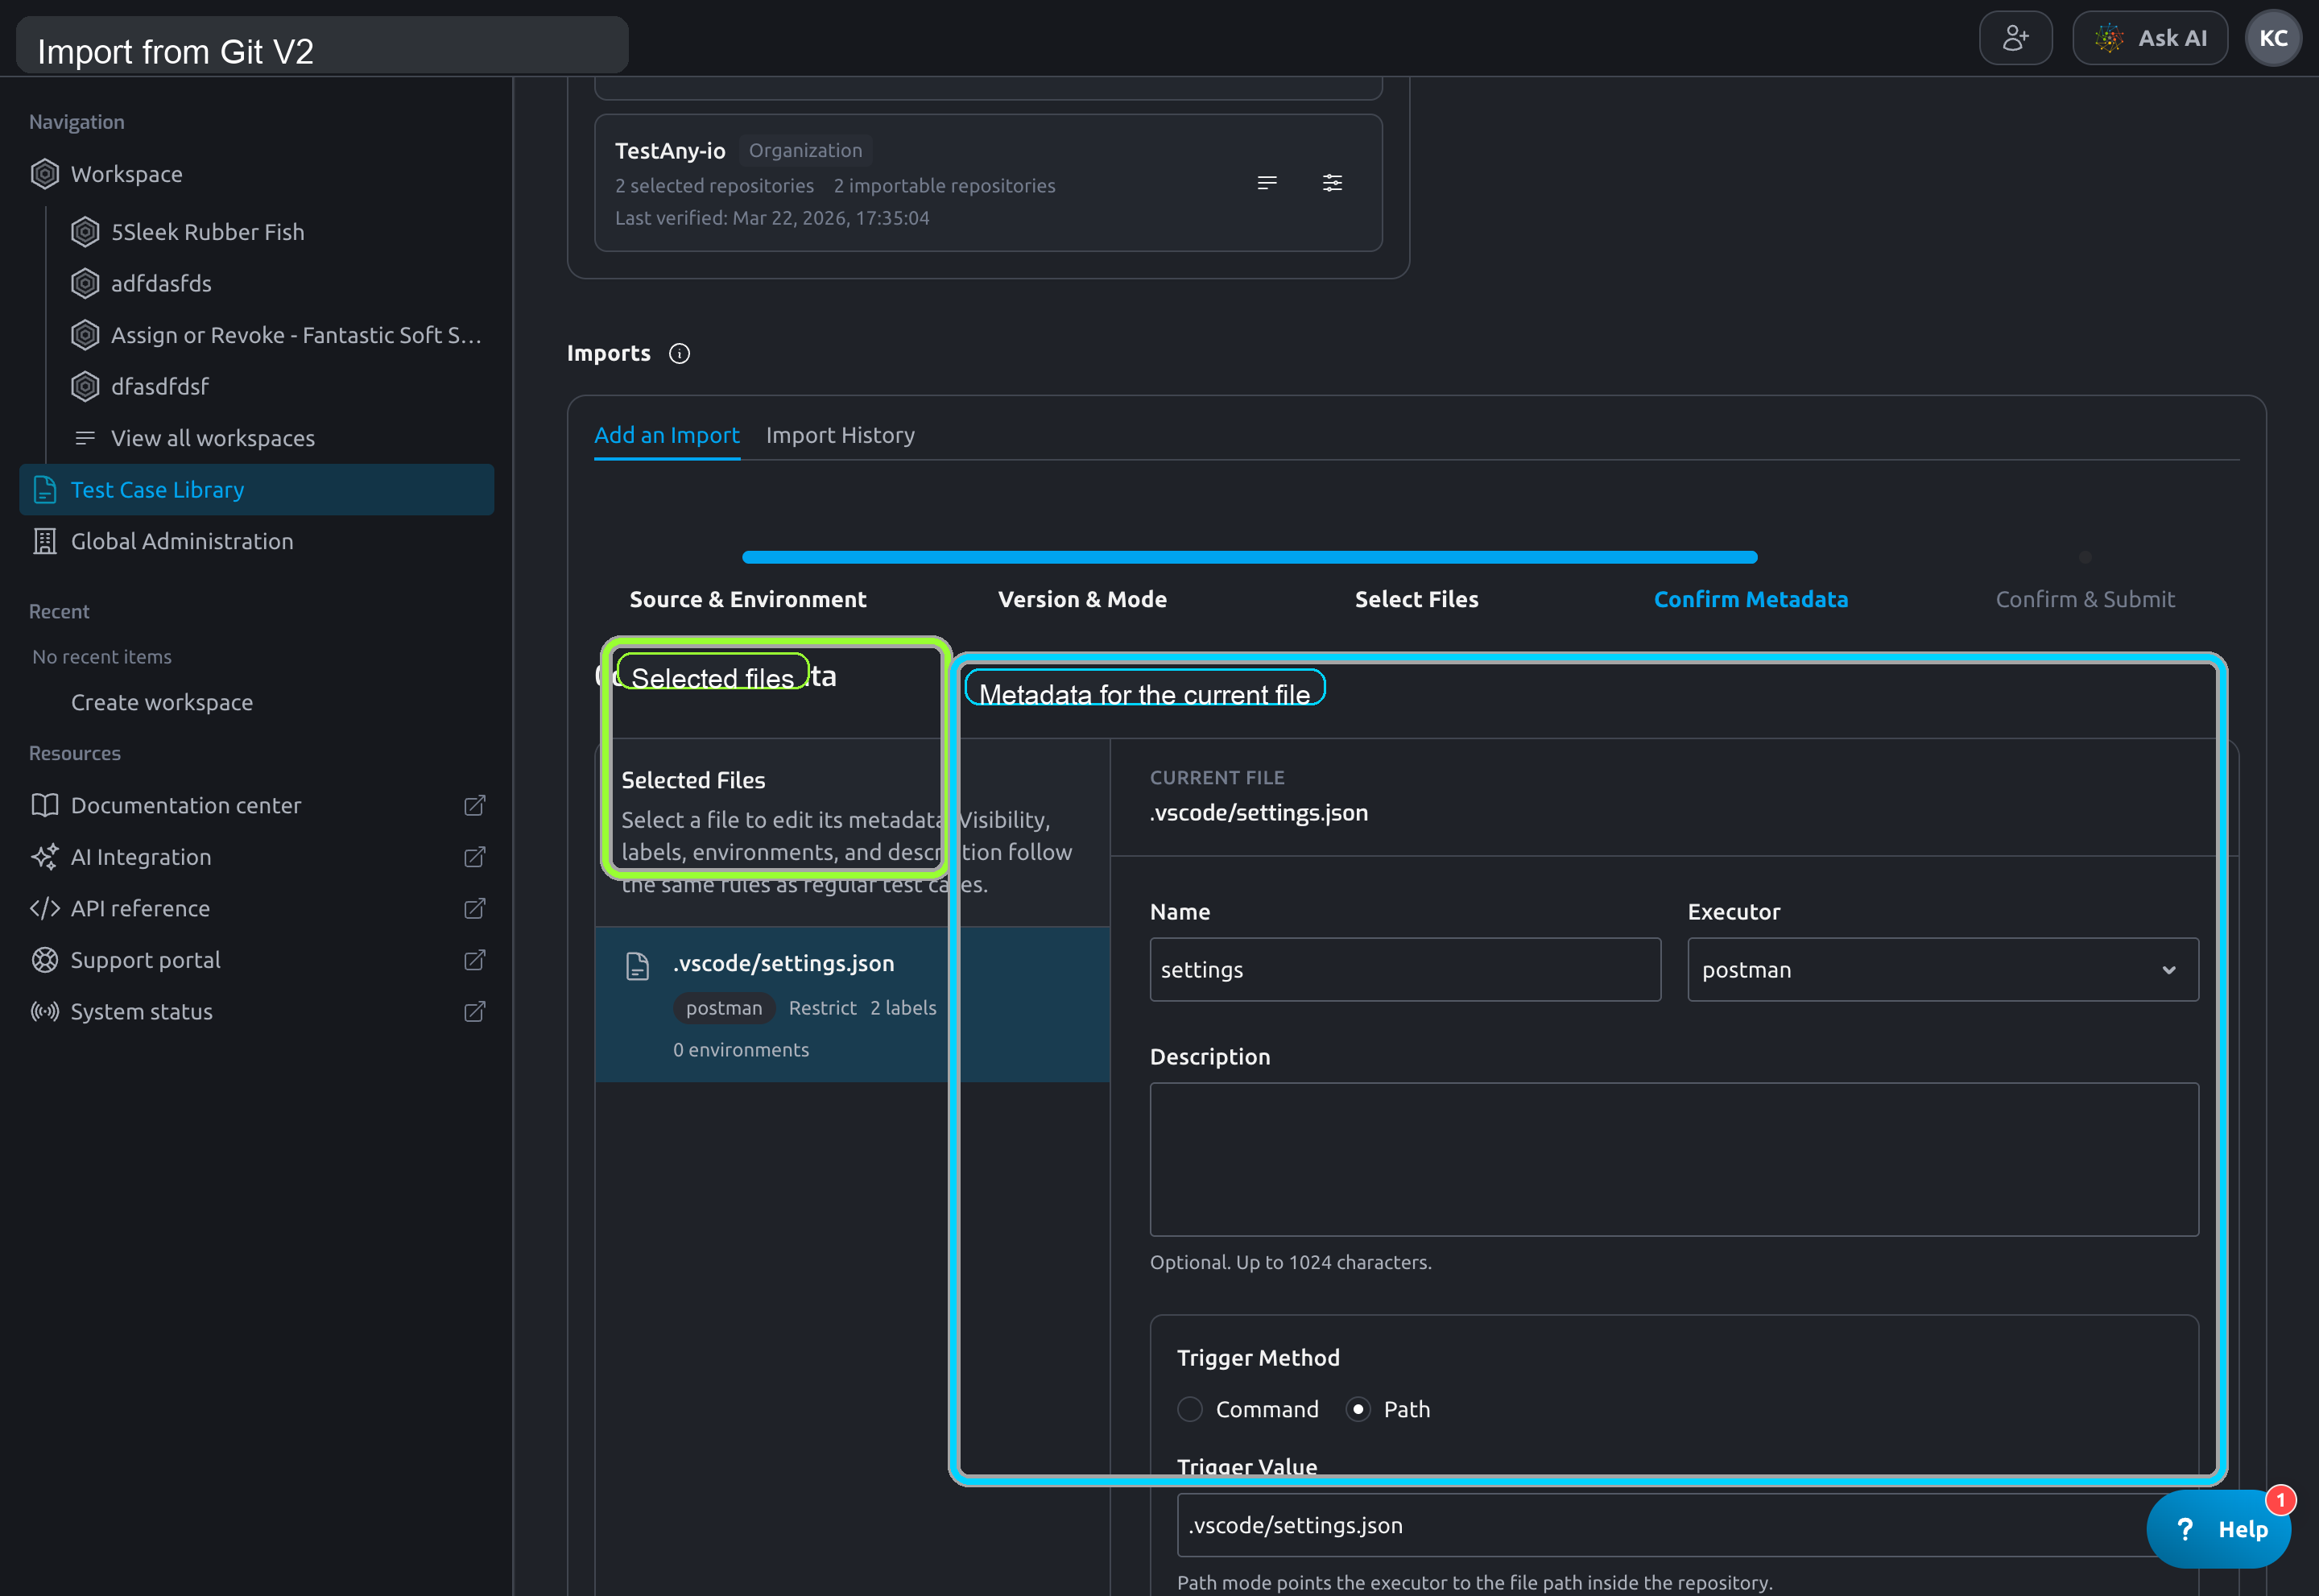Open System status page
The width and height of the screenshot is (2319, 1596).
(142, 1011)
